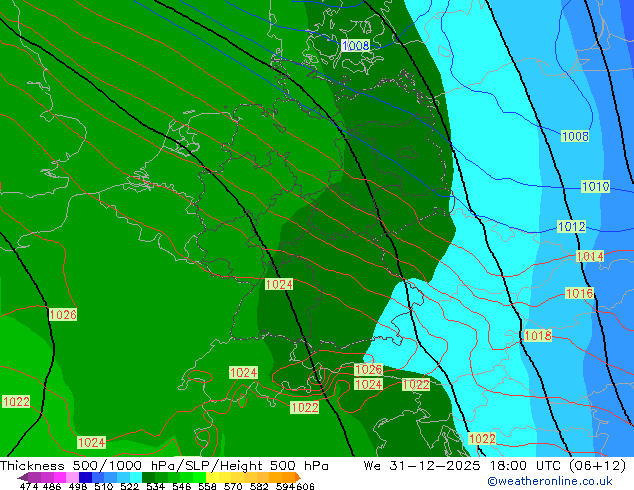This screenshot has height=490, width=634.
Task: Click the 546 value under the color scale
Action: [x=181, y=486]
